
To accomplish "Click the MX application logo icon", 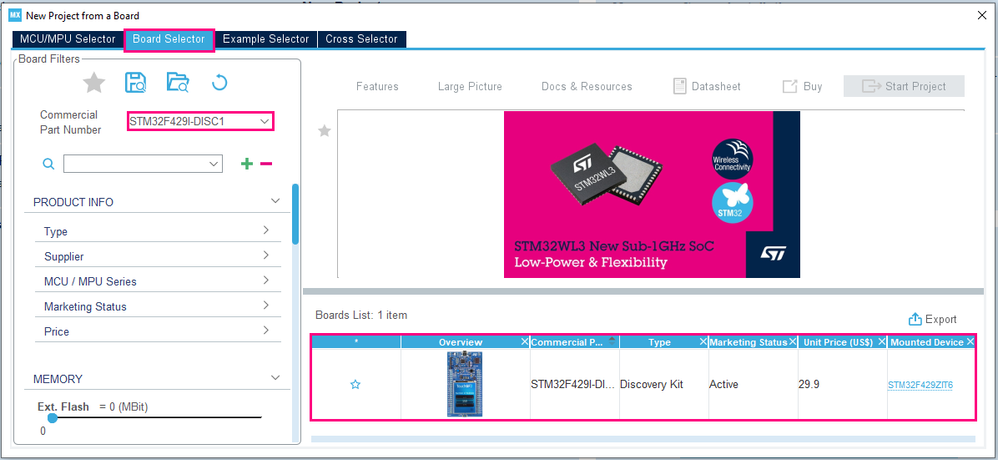I will [15, 15].
